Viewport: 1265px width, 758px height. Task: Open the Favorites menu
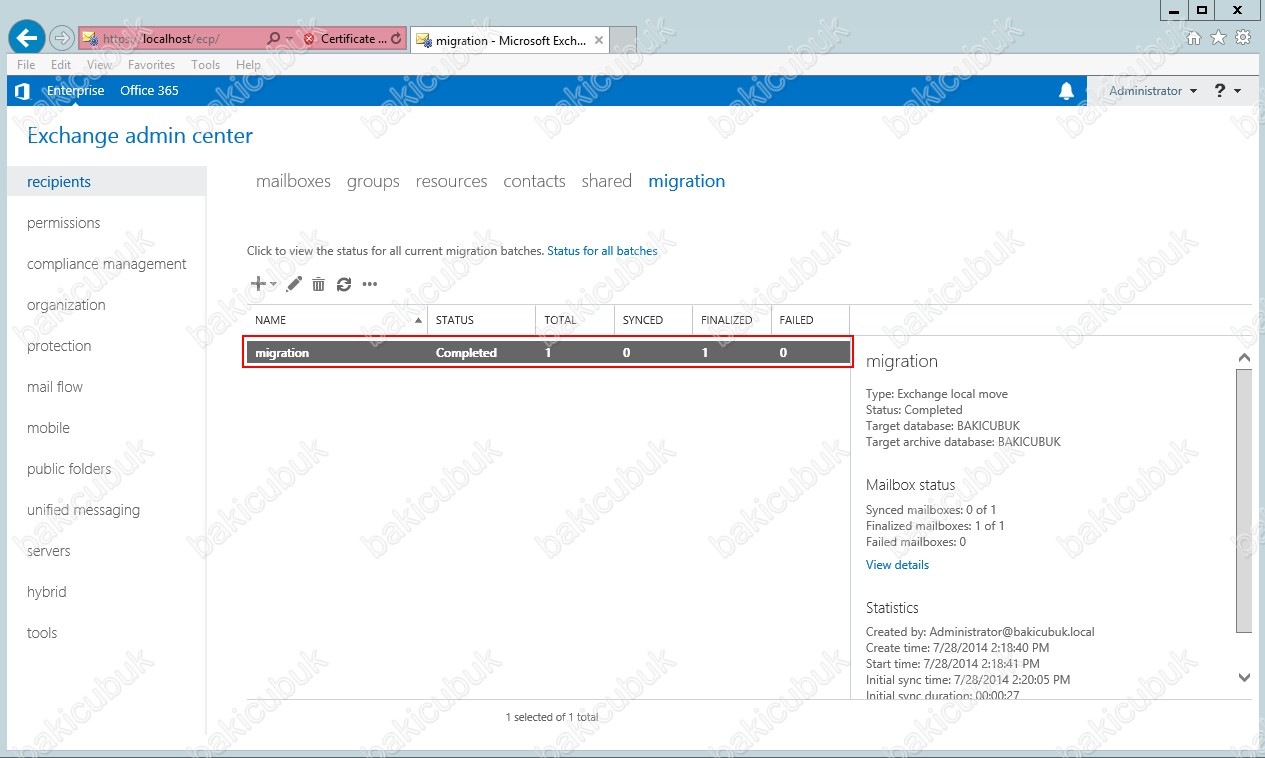[x=151, y=65]
